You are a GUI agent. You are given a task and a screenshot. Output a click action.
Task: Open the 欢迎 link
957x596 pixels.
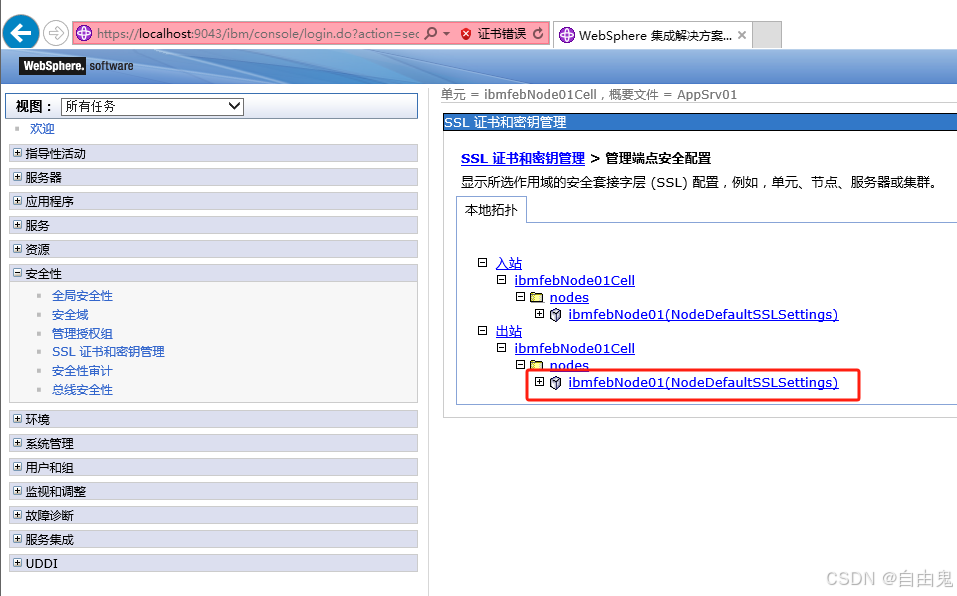[42, 129]
